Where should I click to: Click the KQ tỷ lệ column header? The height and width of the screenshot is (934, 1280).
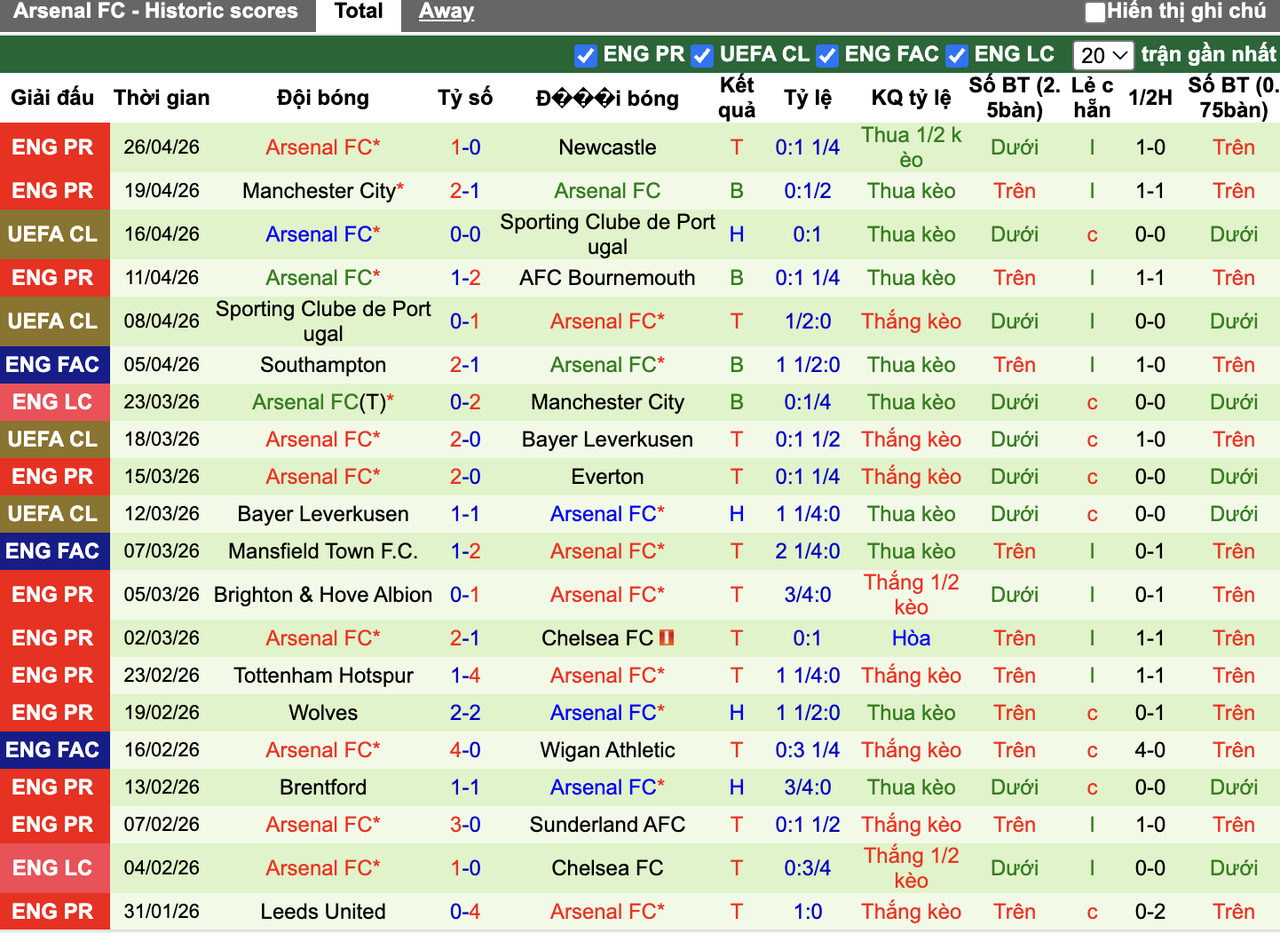[x=911, y=97]
